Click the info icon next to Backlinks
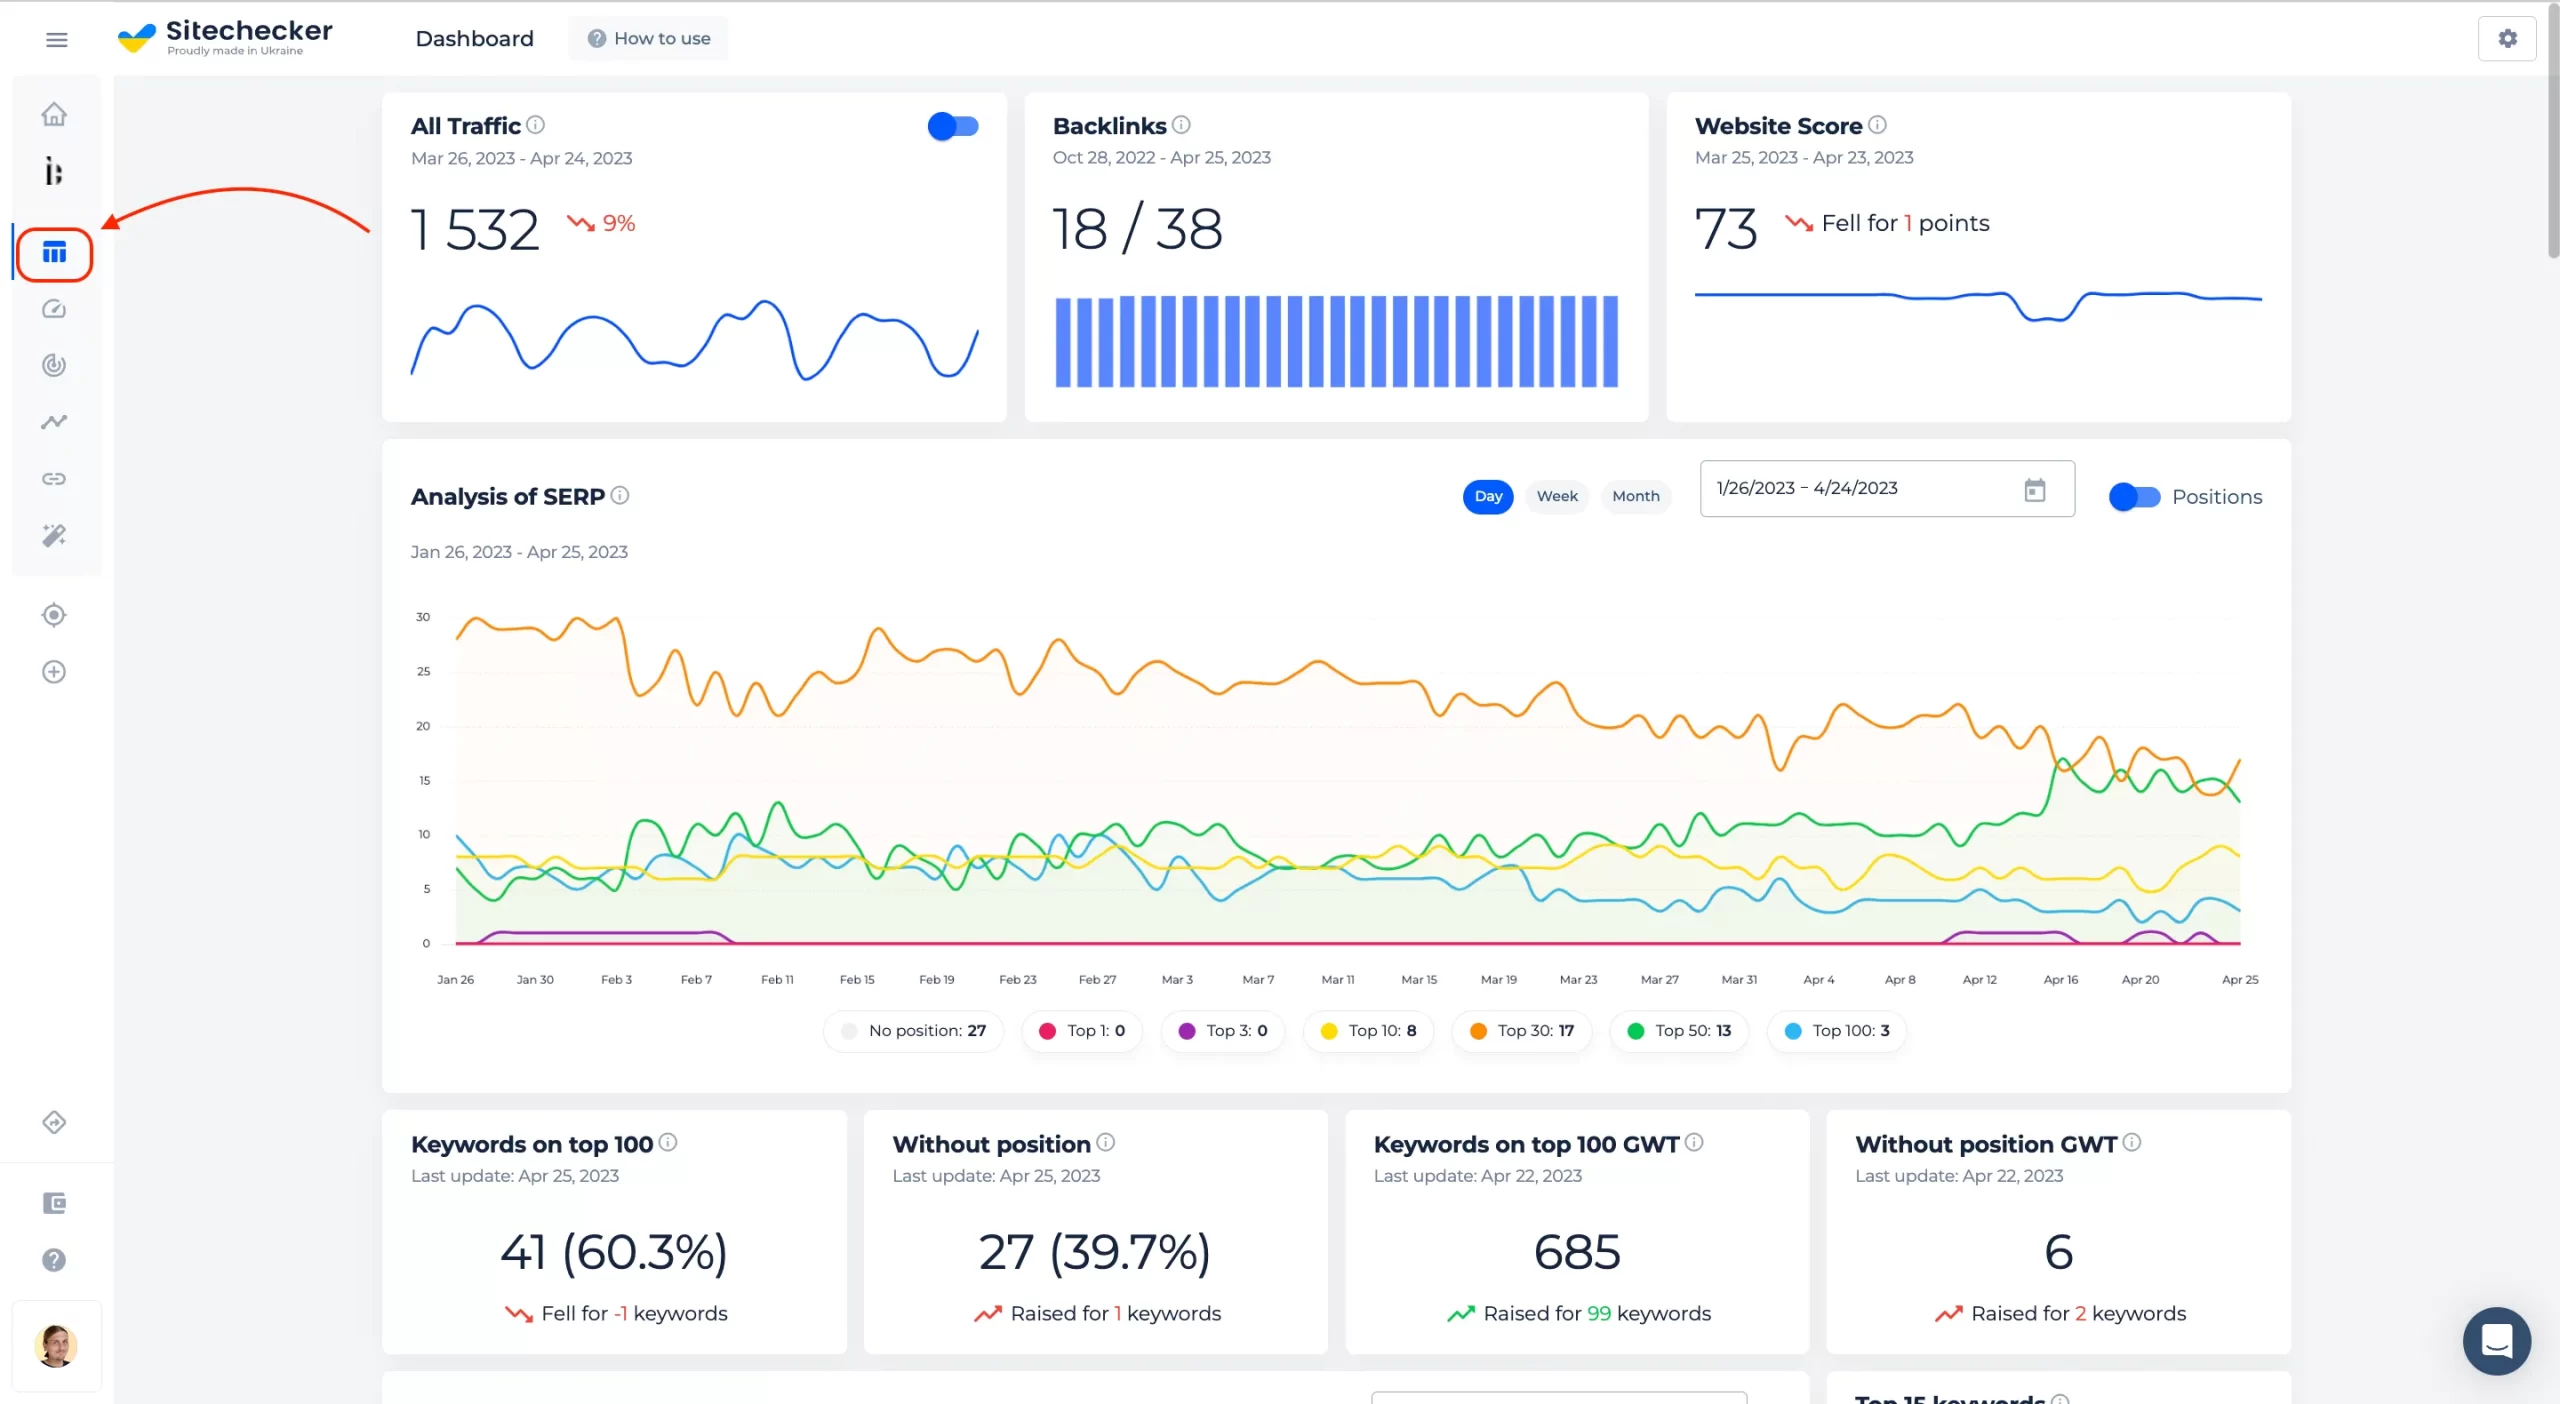 point(1181,125)
